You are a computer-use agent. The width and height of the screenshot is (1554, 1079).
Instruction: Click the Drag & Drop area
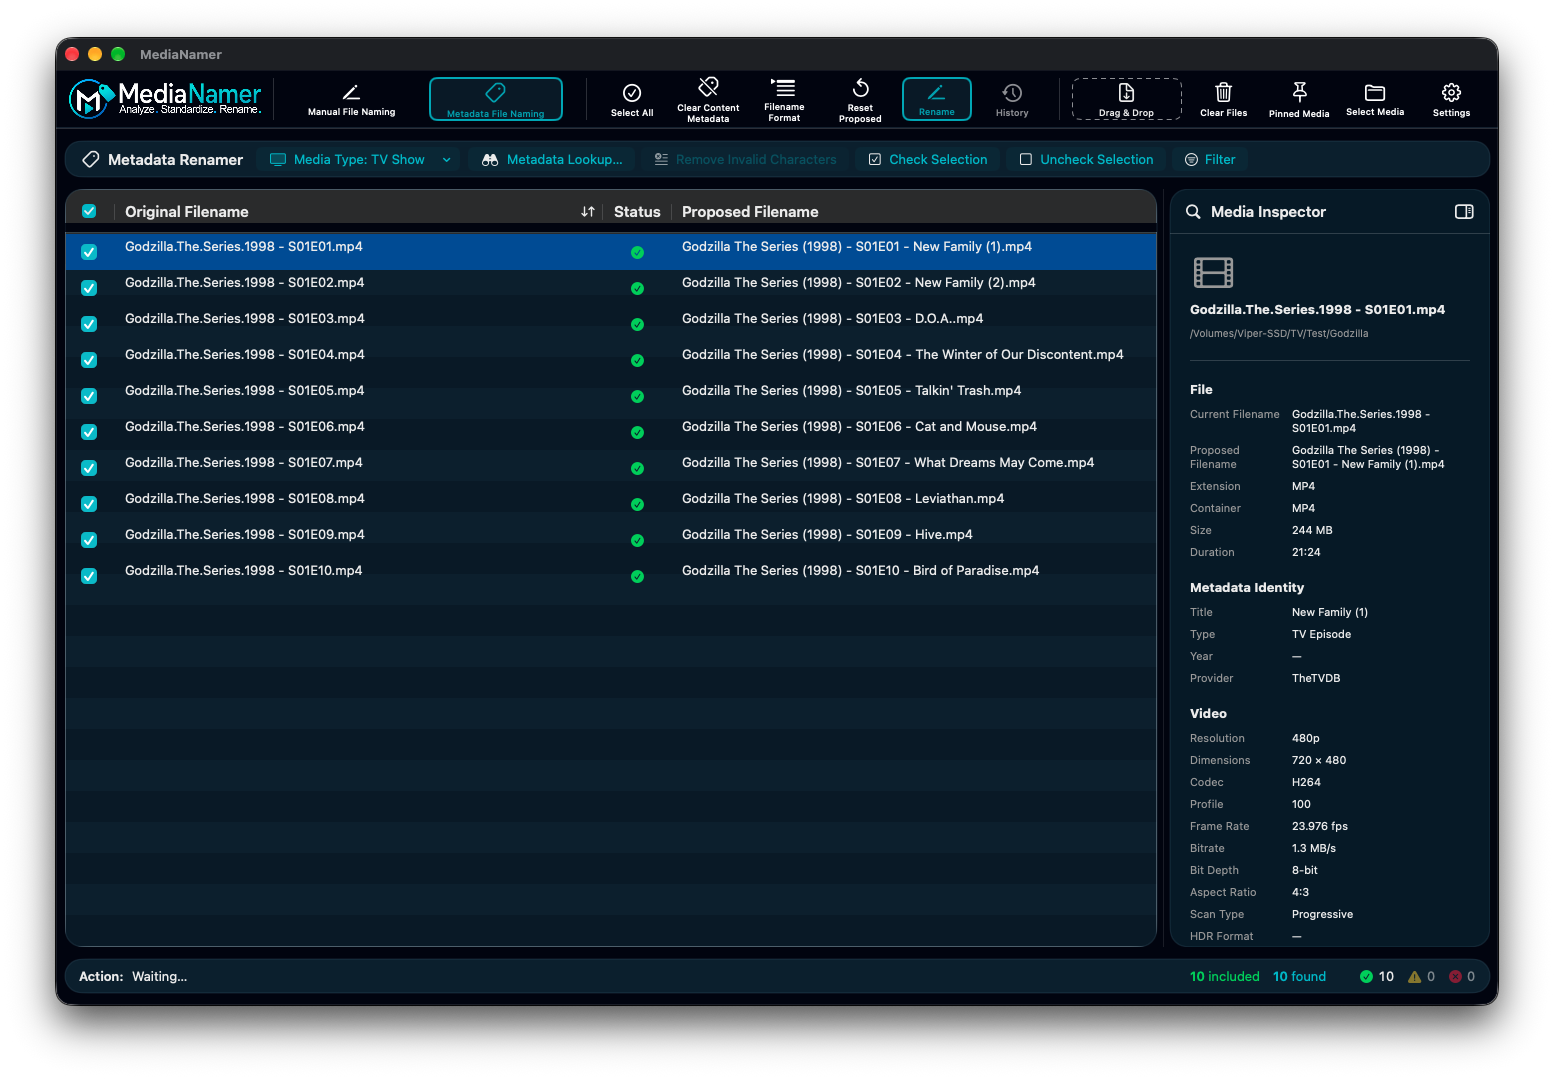tap(1126, 99)
